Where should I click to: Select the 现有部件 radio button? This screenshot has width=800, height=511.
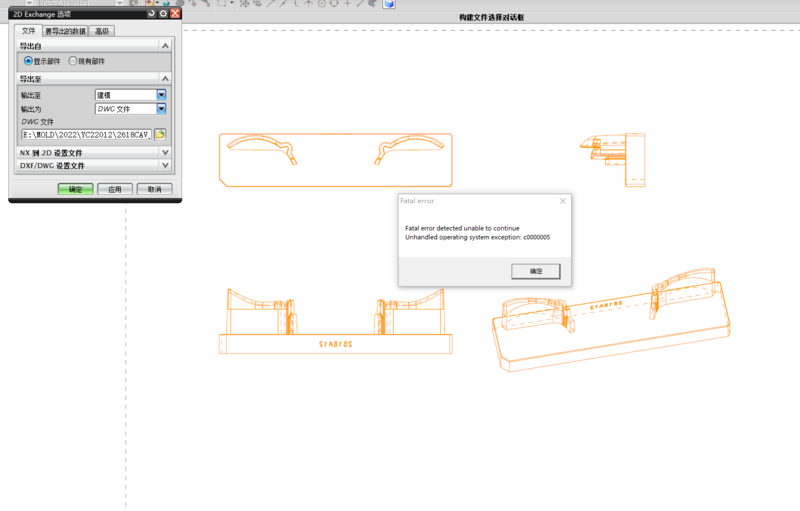click(73, 61)
